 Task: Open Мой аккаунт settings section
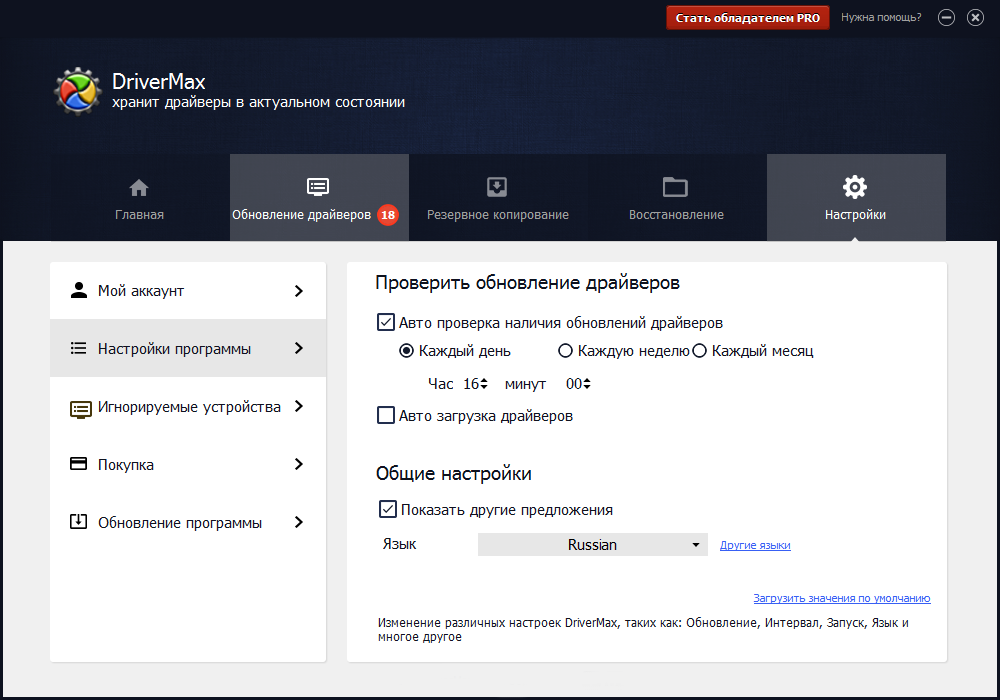pyautogui.click(x=188, y=291)
